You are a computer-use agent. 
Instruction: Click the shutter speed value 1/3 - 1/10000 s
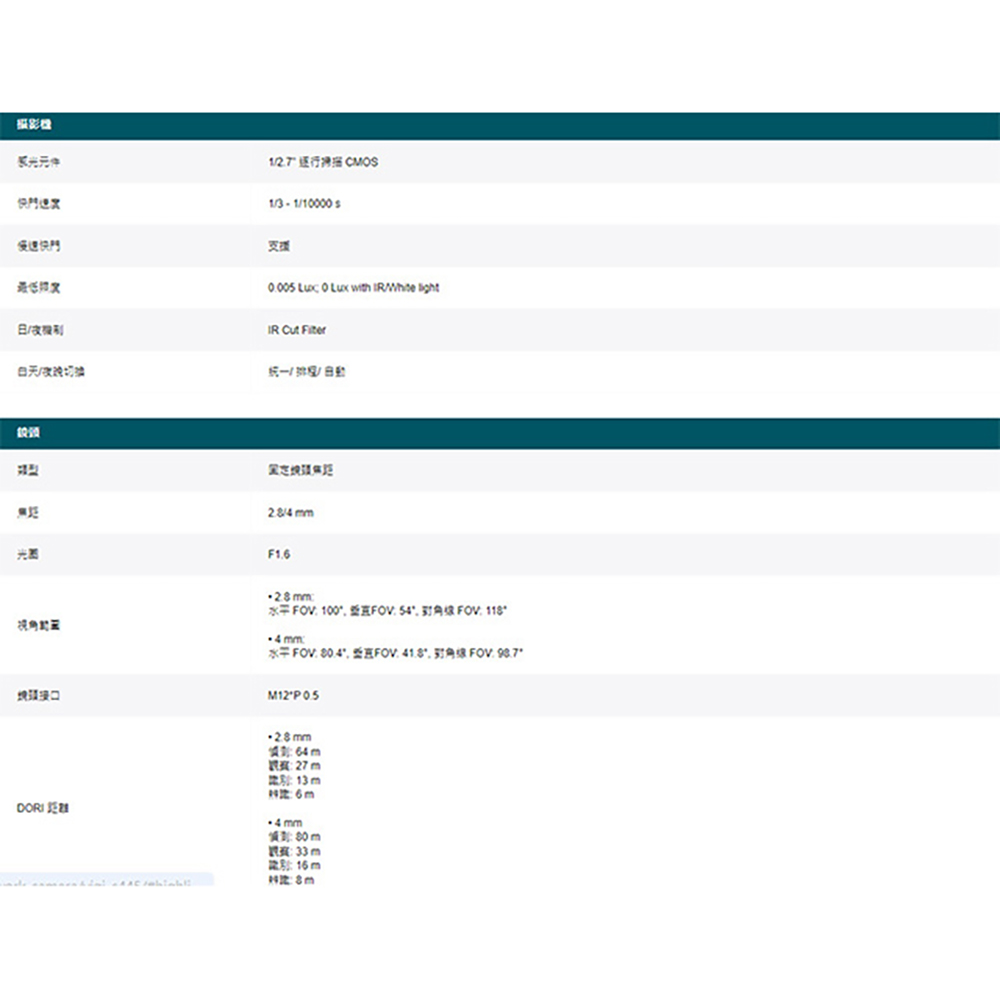point(304,204)
